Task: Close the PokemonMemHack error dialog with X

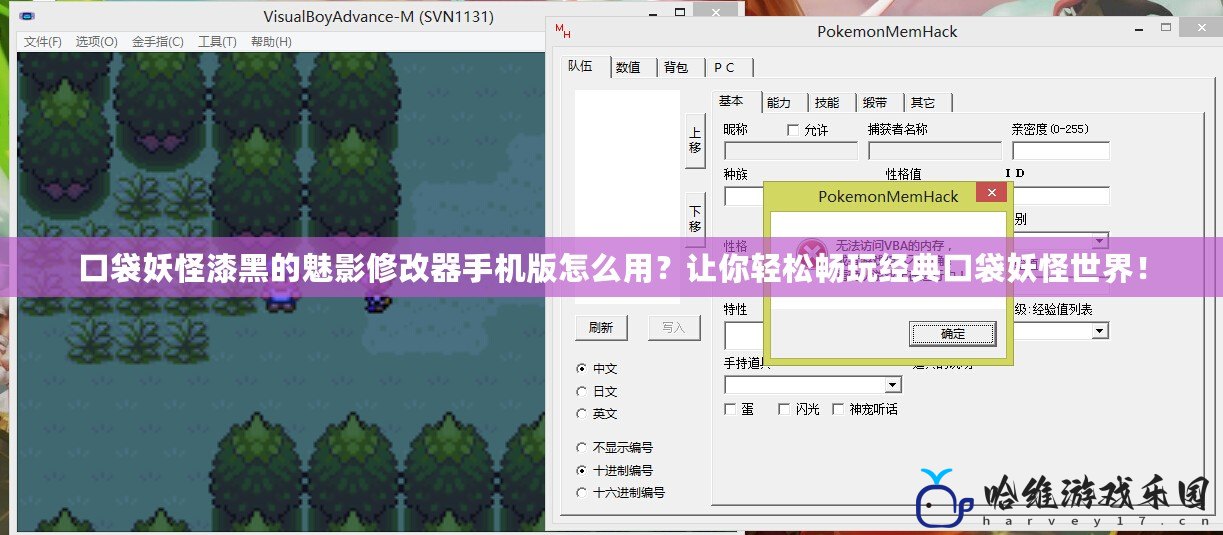Action: 991,192
